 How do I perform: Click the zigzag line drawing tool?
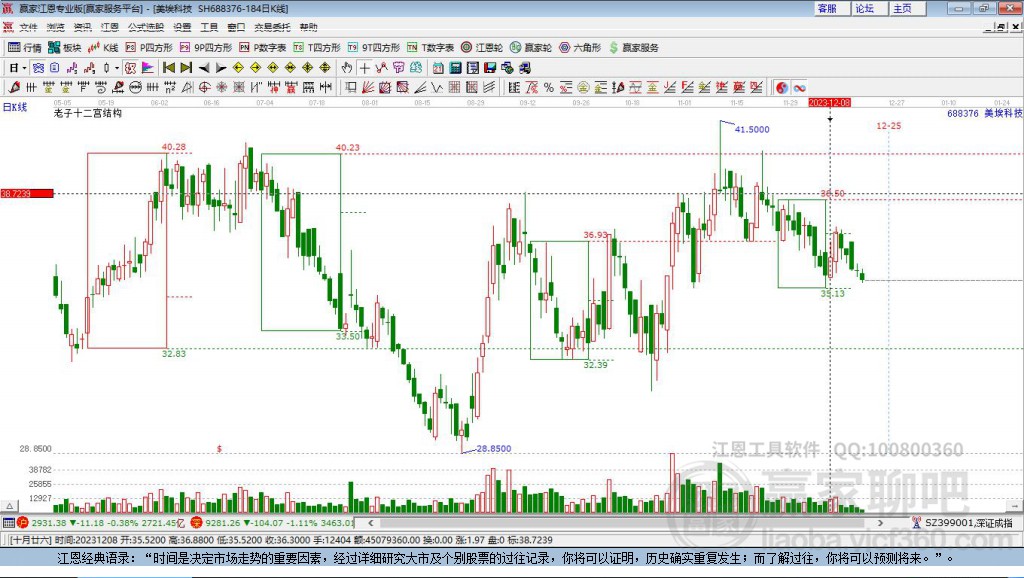[x=436, y=87]
